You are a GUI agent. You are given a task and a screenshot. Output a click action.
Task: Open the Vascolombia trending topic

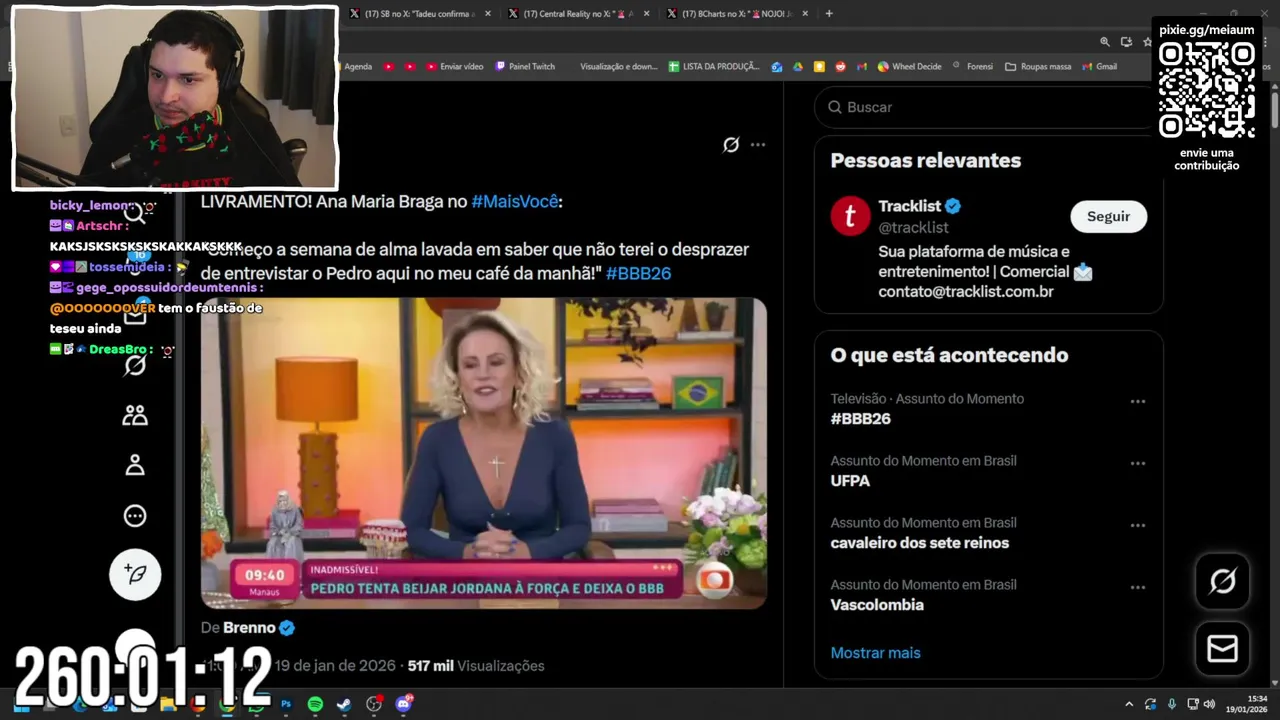click(x=877, y=605)
